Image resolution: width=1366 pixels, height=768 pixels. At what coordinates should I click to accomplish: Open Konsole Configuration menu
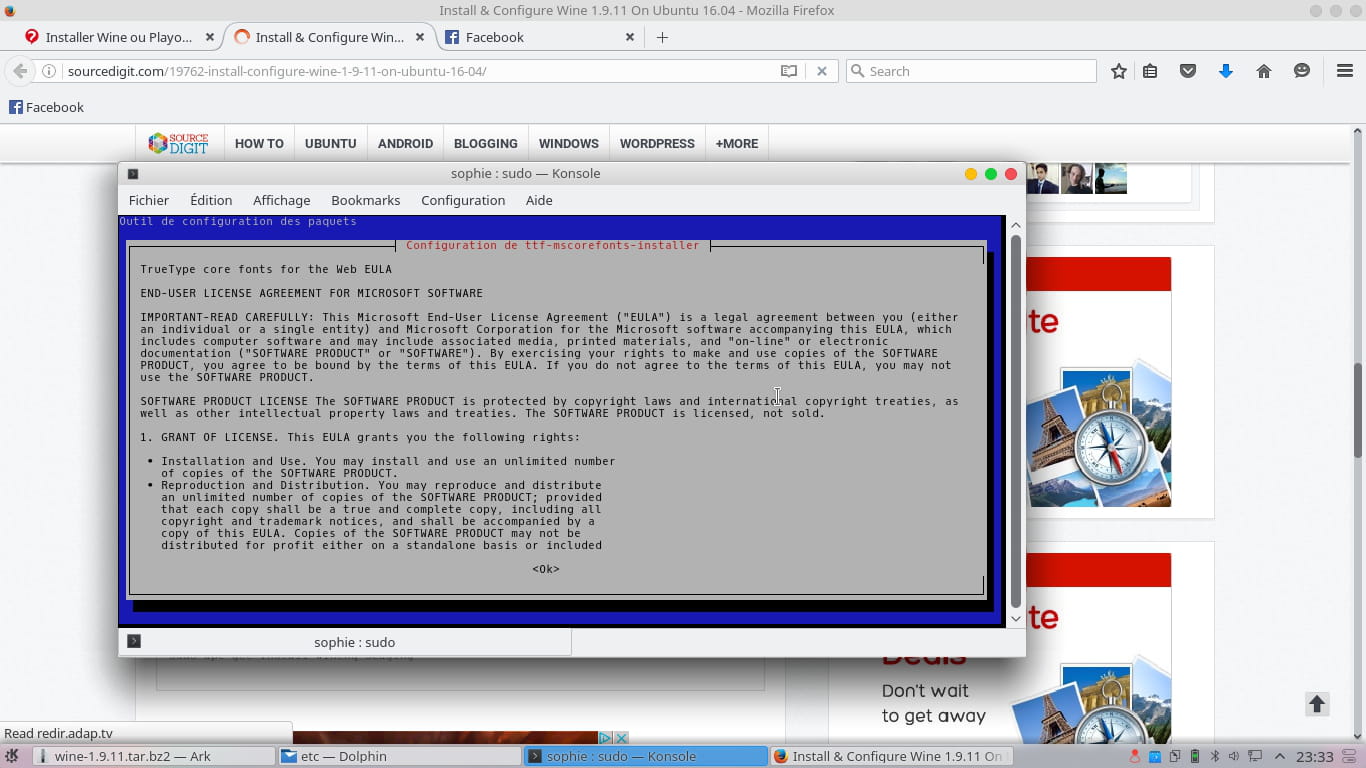463,200
